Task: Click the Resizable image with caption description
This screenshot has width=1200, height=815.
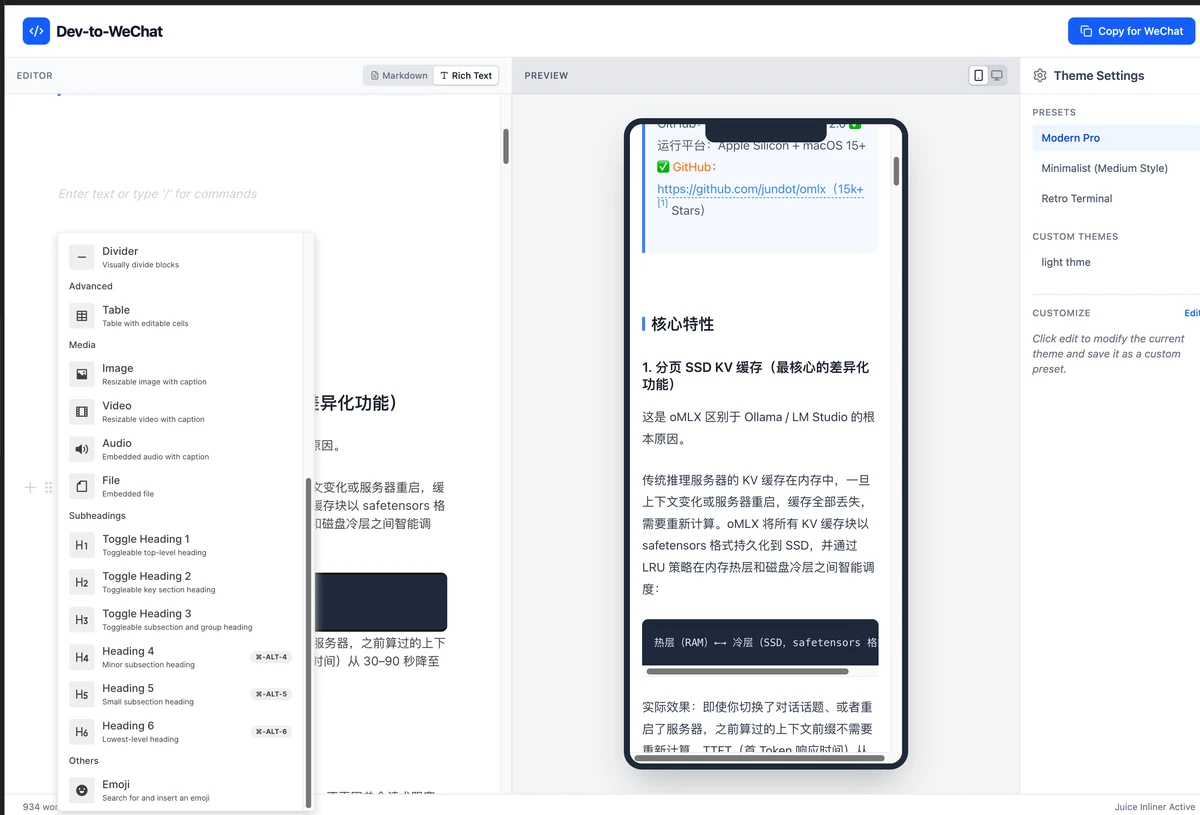Action: point(154,382)
